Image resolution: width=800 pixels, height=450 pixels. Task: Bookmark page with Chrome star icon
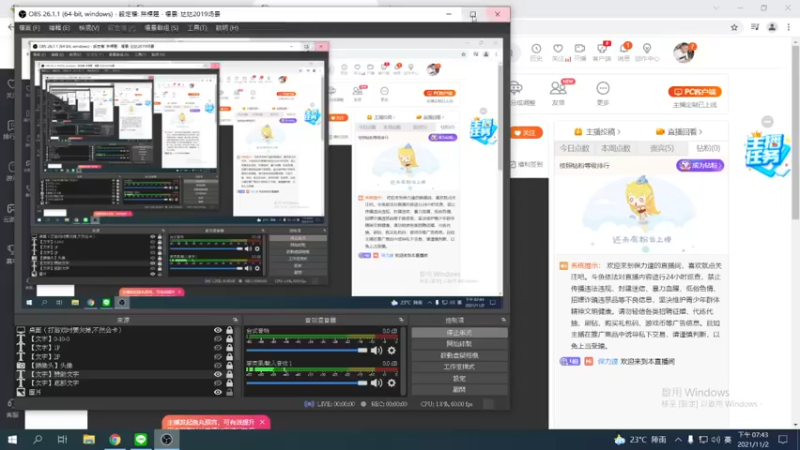coord(734,28)
